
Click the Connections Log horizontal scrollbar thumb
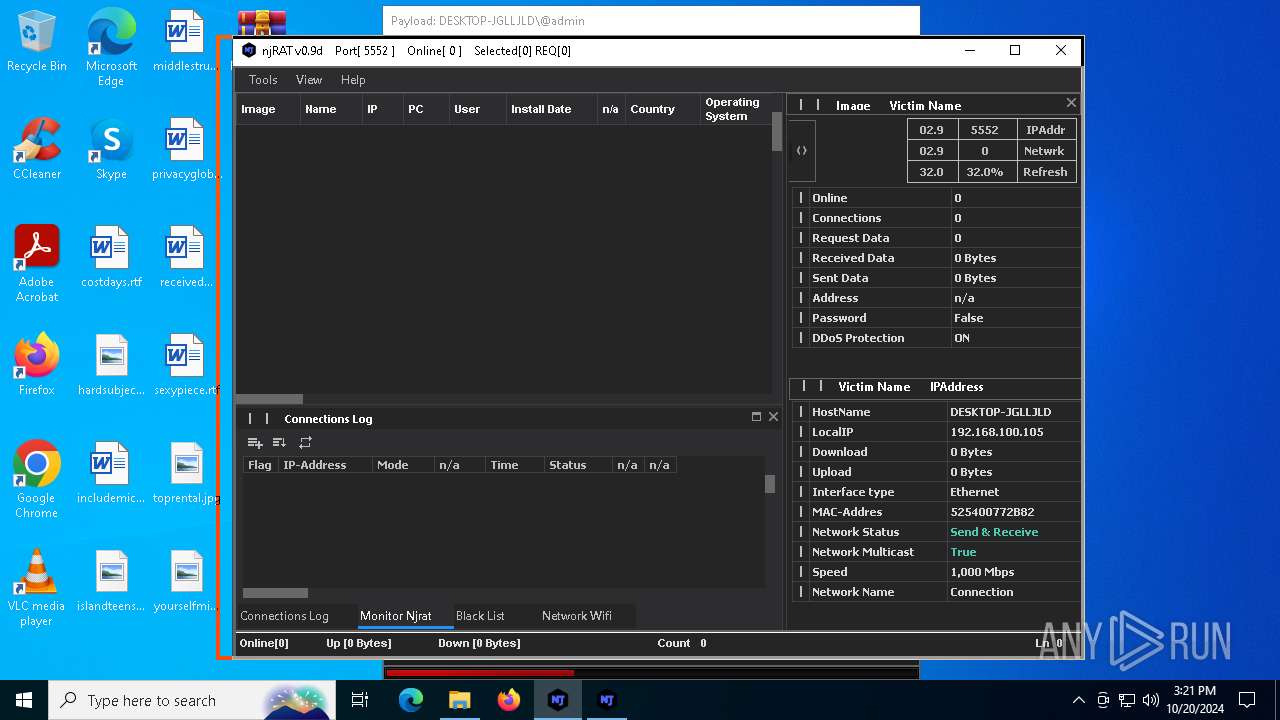pyautogui.click(x=276, y=593)
